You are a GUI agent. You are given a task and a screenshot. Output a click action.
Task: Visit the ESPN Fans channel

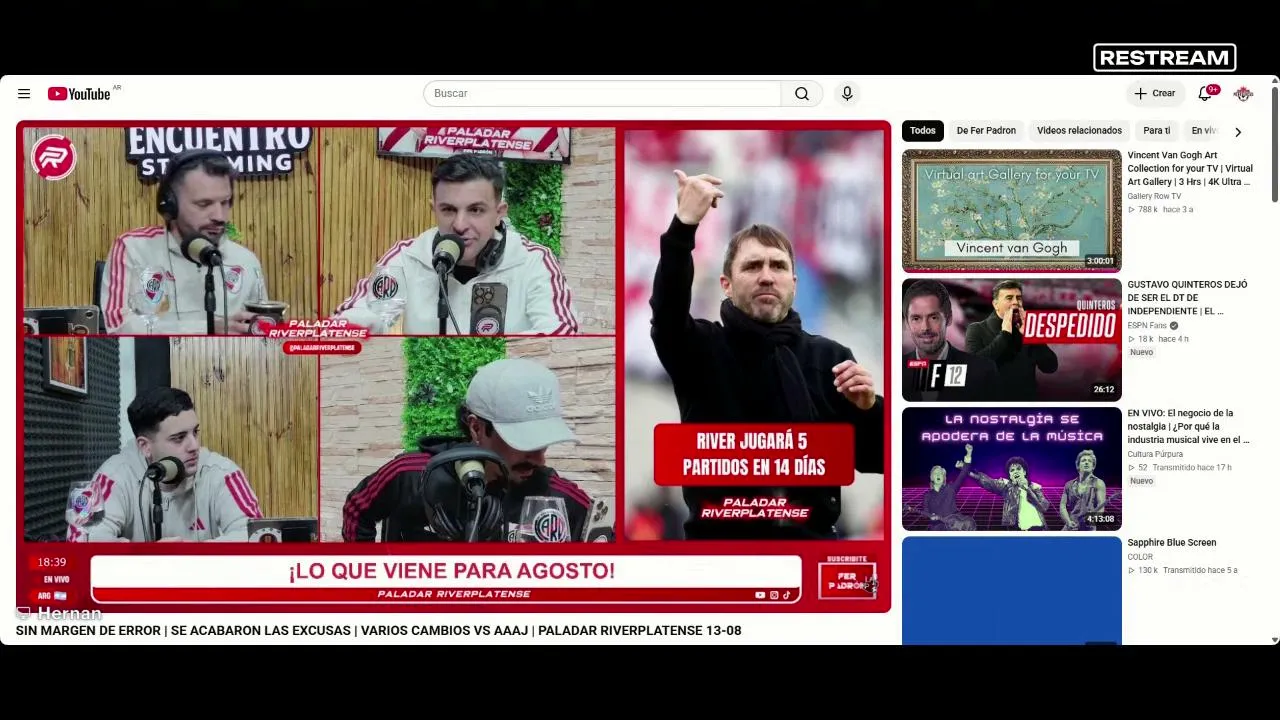pyautogui.click(x=1147, y=326)
